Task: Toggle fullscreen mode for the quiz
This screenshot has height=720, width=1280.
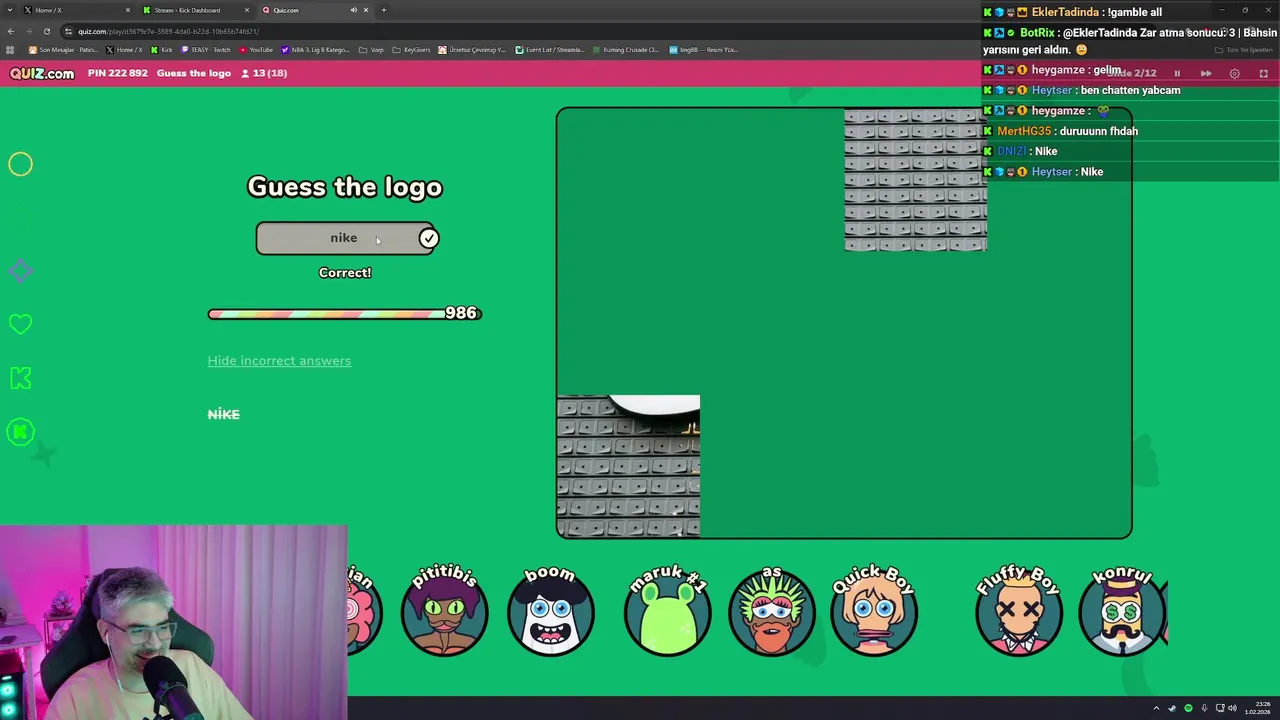Action: [1263, 73]
